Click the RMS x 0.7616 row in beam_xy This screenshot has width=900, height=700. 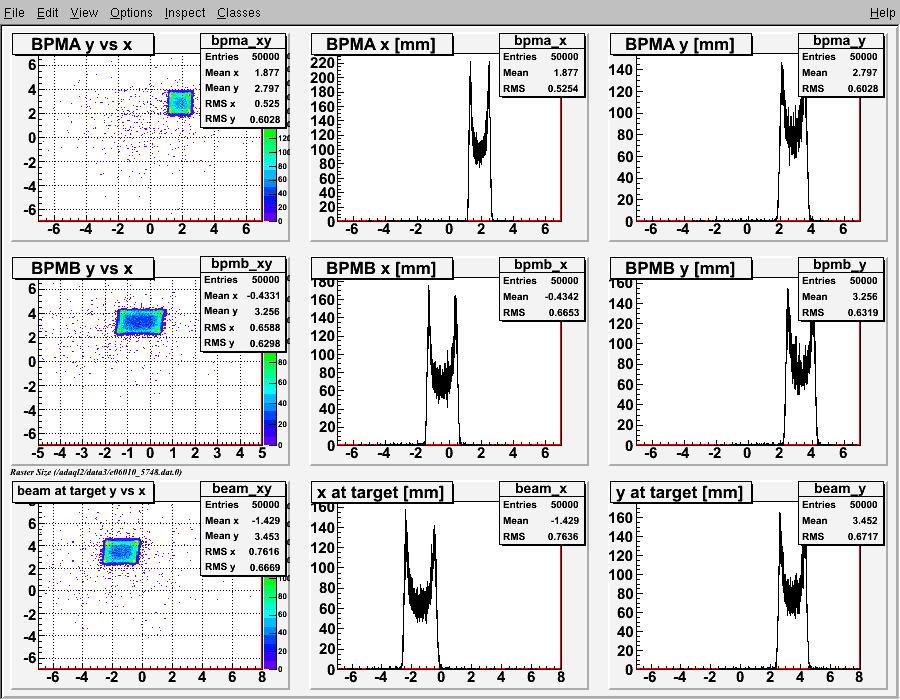coord(242,551)
